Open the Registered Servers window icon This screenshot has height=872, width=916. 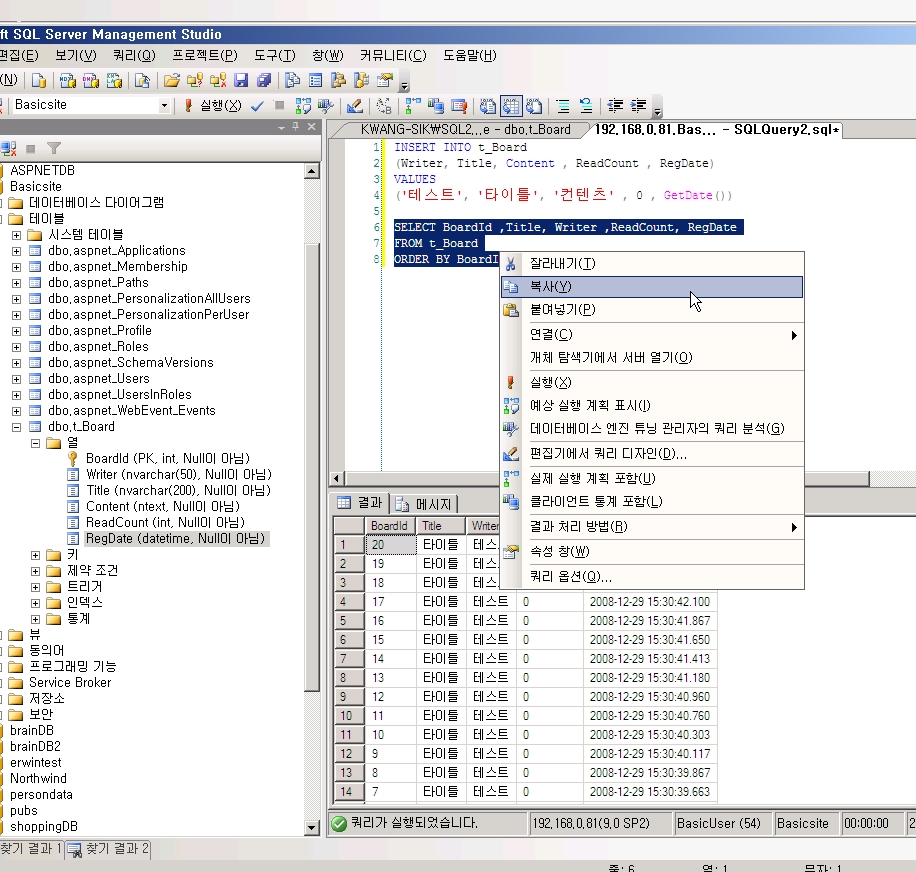coord(292,80)
